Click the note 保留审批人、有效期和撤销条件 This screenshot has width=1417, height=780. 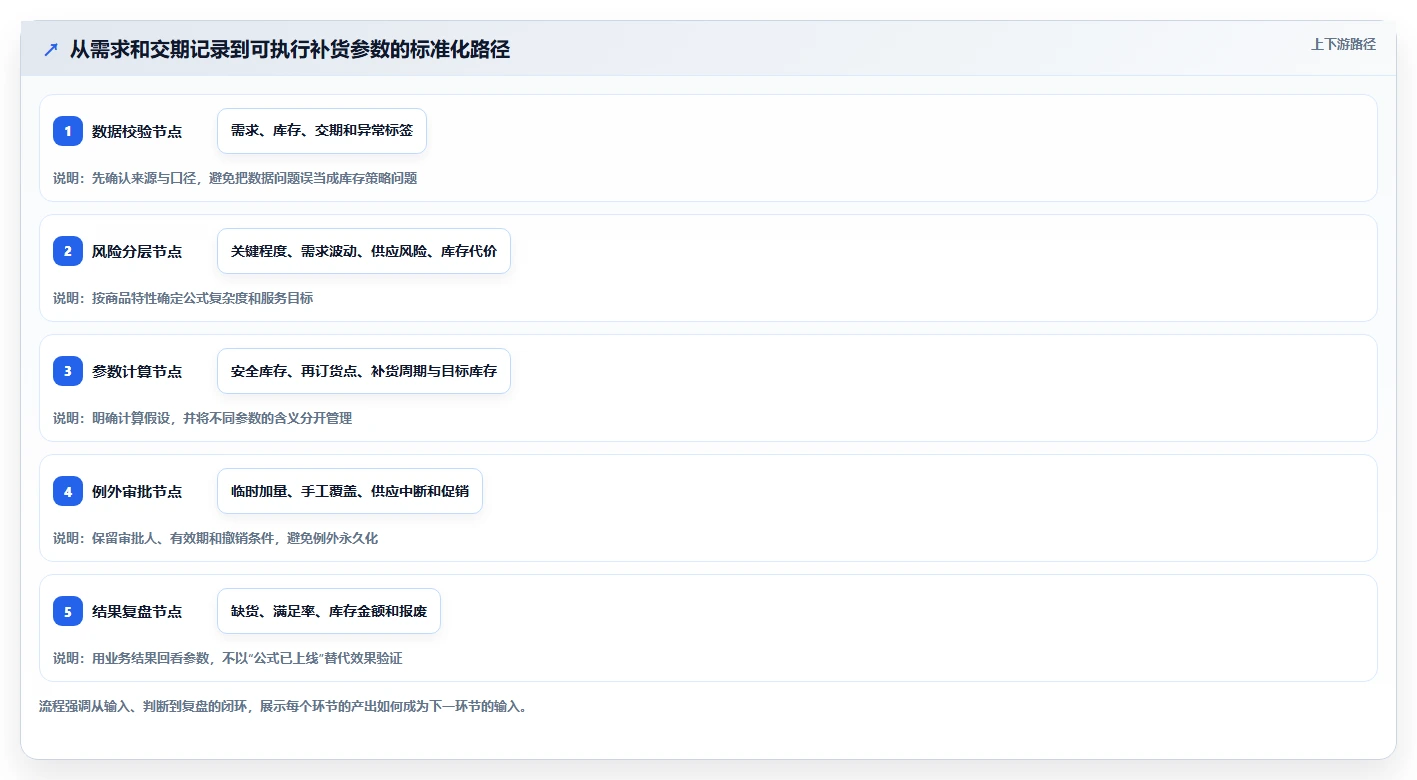[183, 538]
